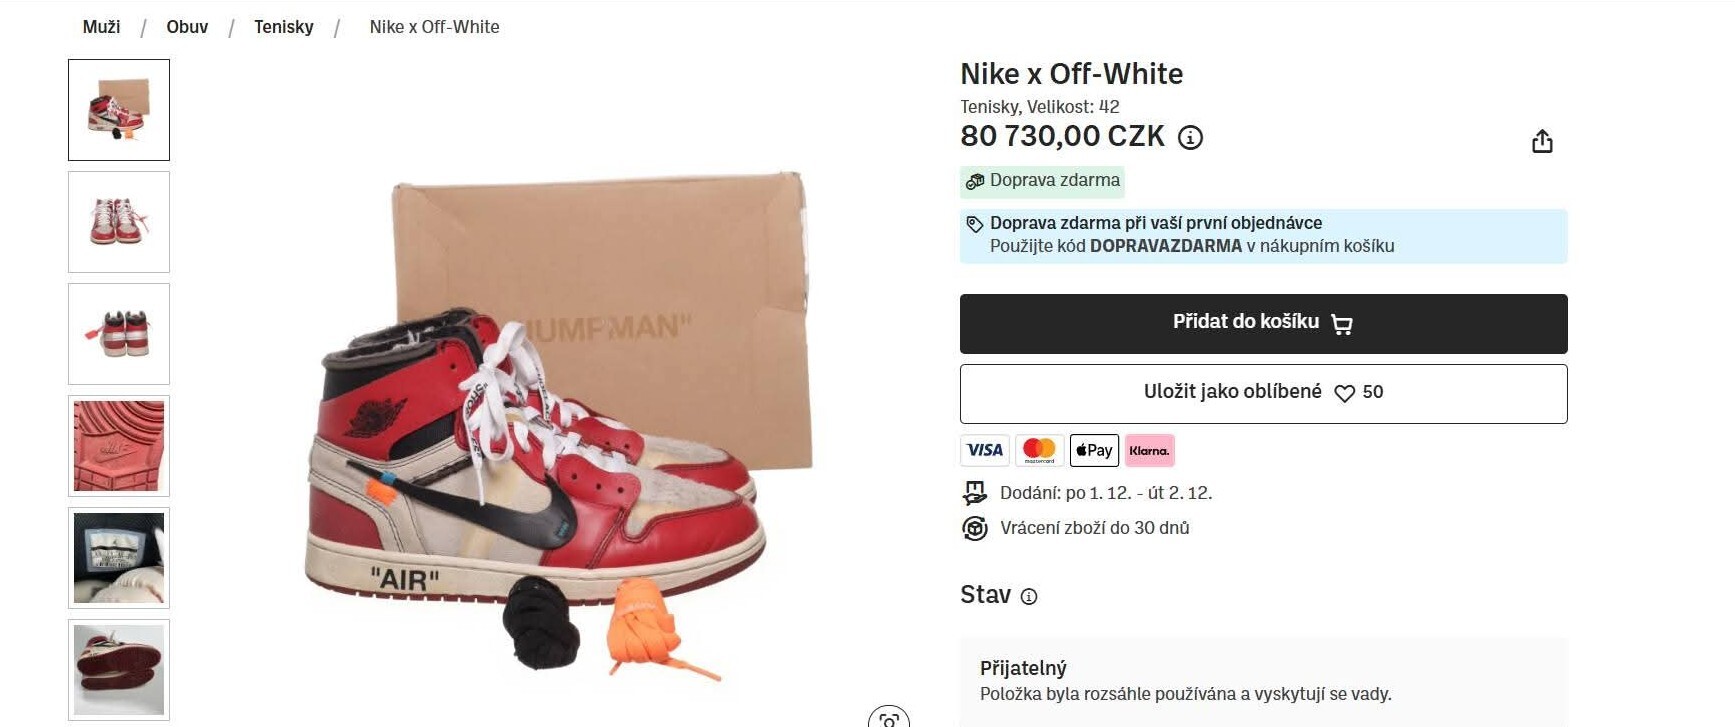Open the visual search camera icon

(x=888, y=719)
